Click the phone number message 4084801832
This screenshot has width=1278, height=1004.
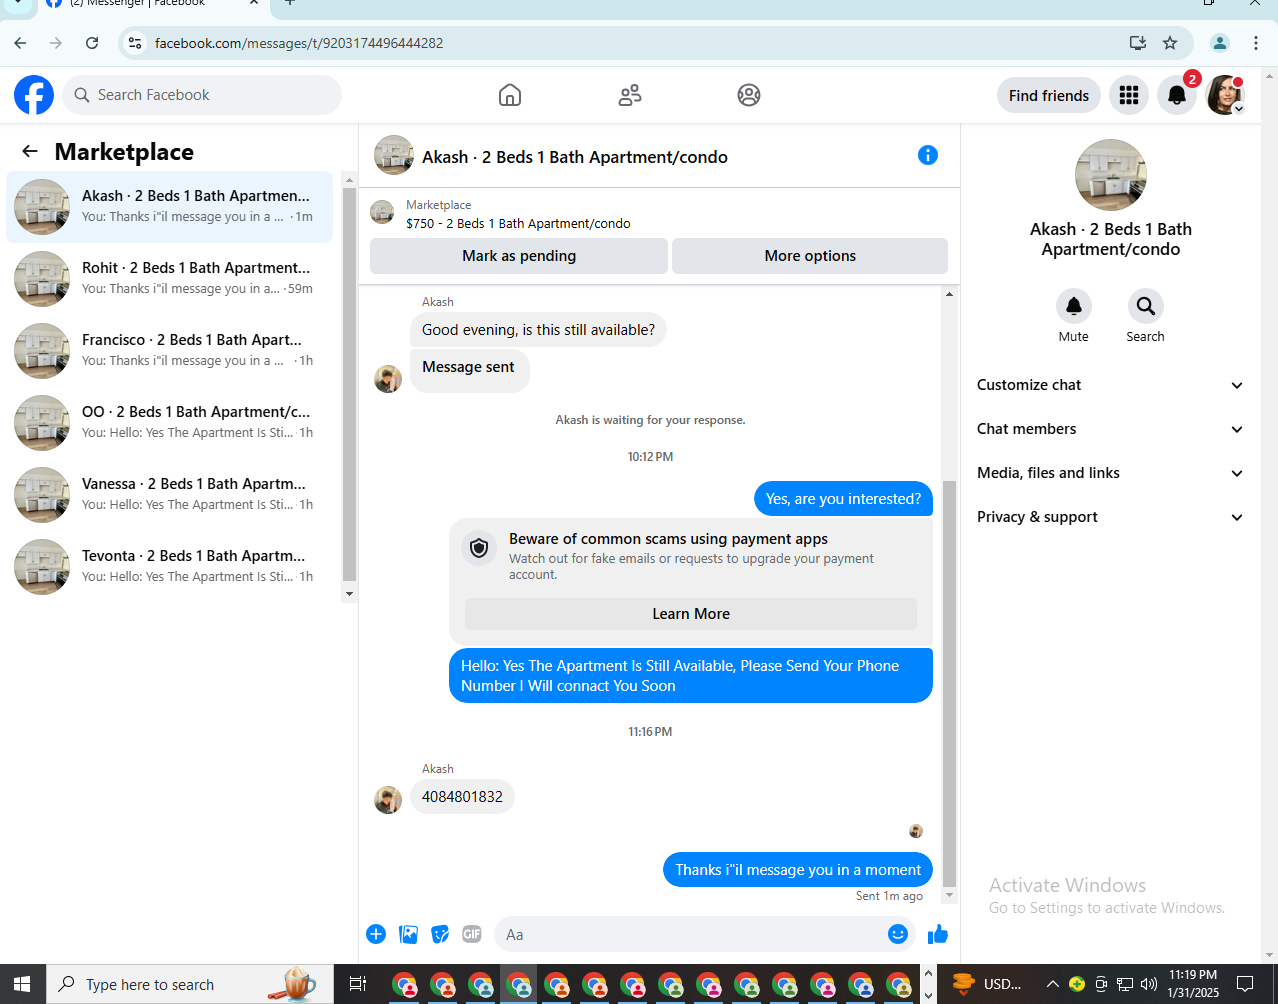[x=462, y=797]
